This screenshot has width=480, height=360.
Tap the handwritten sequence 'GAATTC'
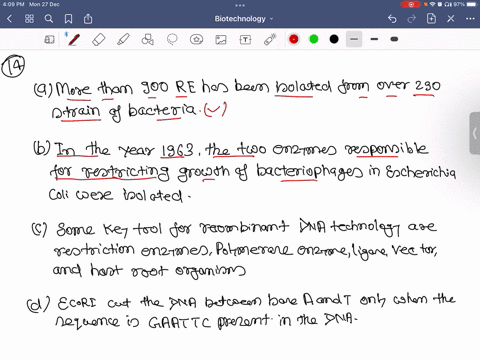[x=179, y=322]
